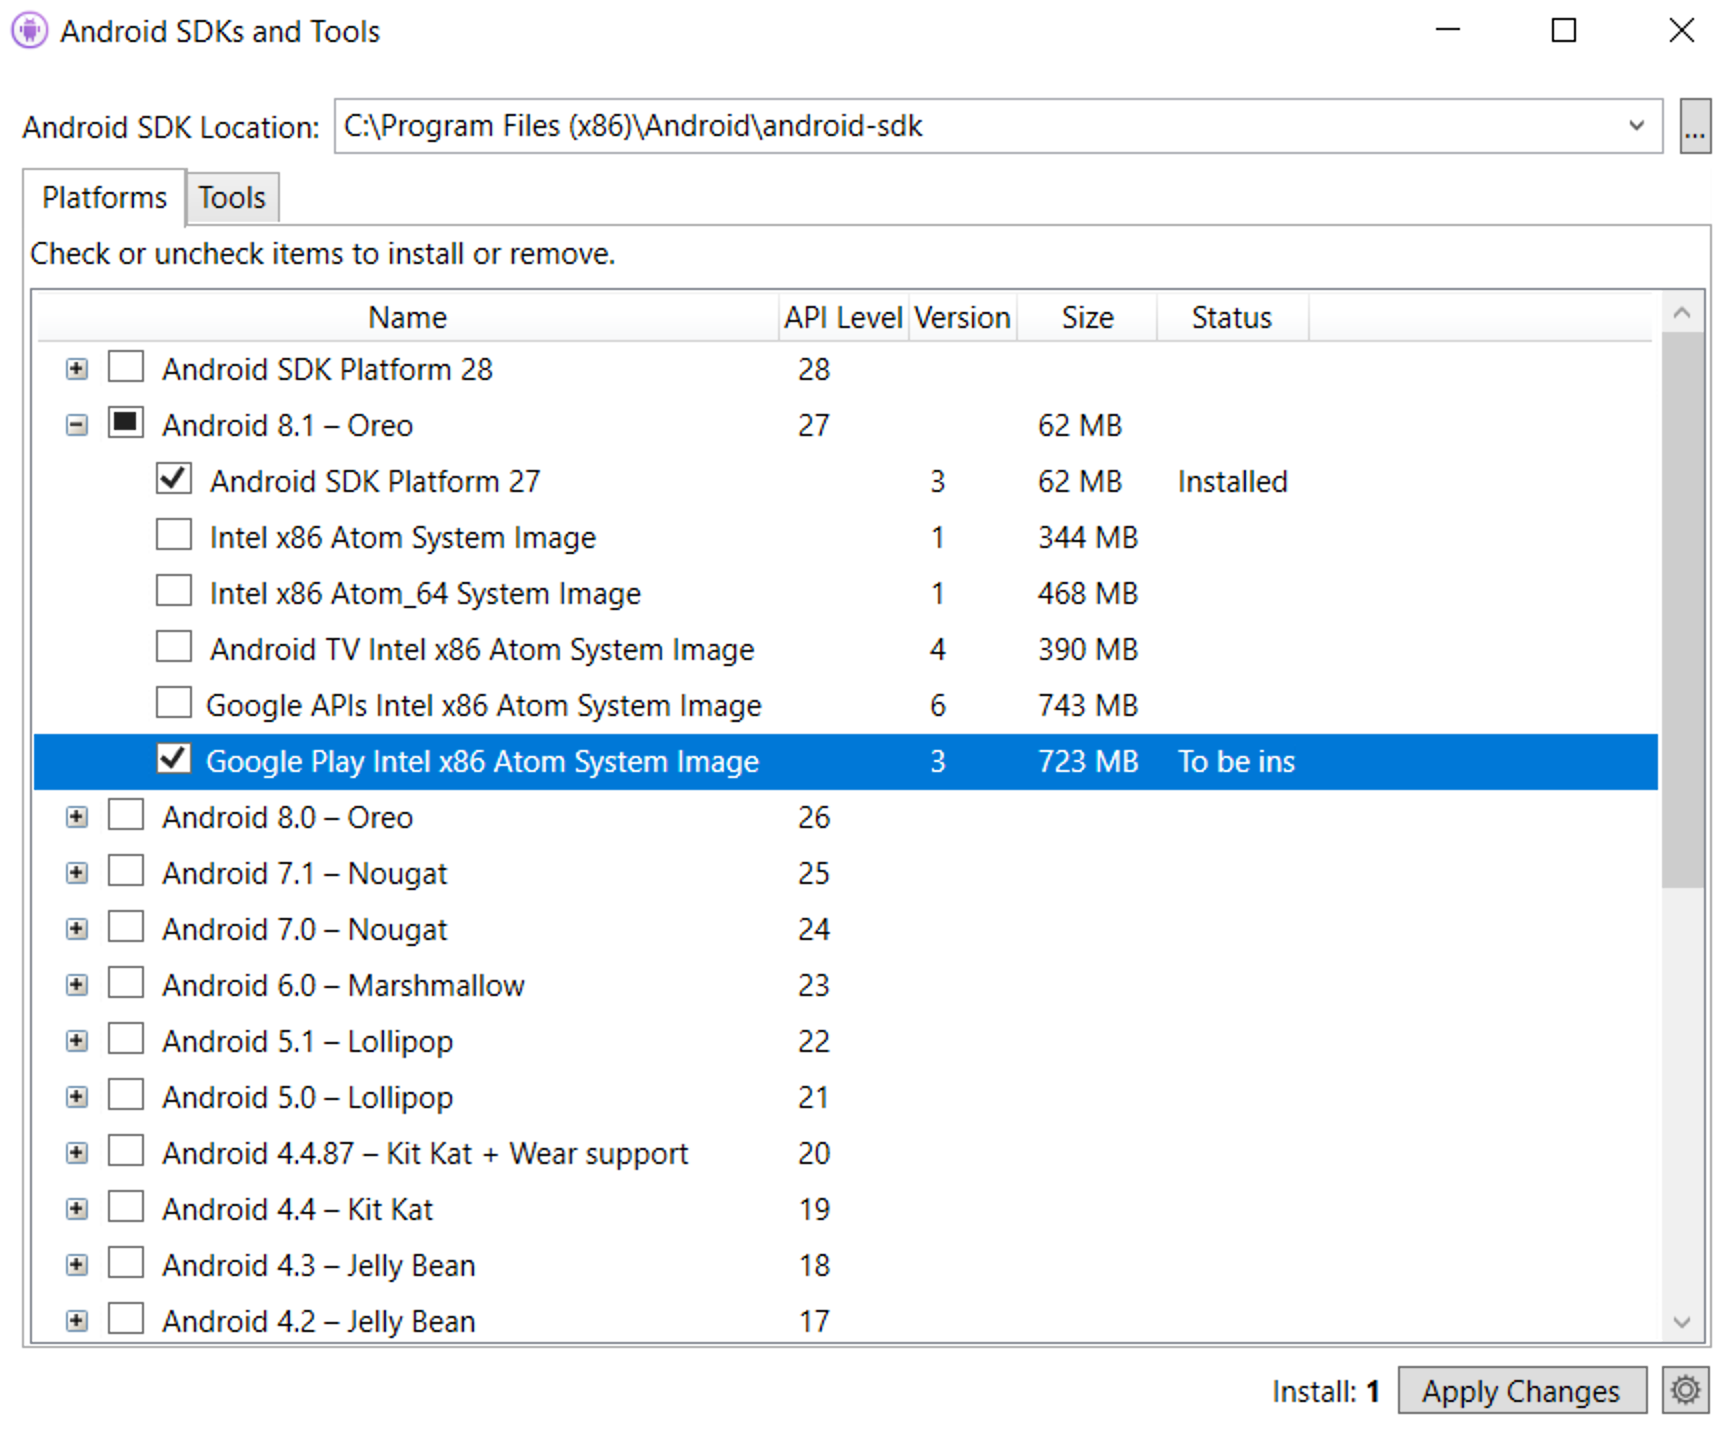Uncheck Android SDK Platform 27 checkbox
This screenshot has height=1430, width=1728.
pyautogui.click(x=174, y=478)
